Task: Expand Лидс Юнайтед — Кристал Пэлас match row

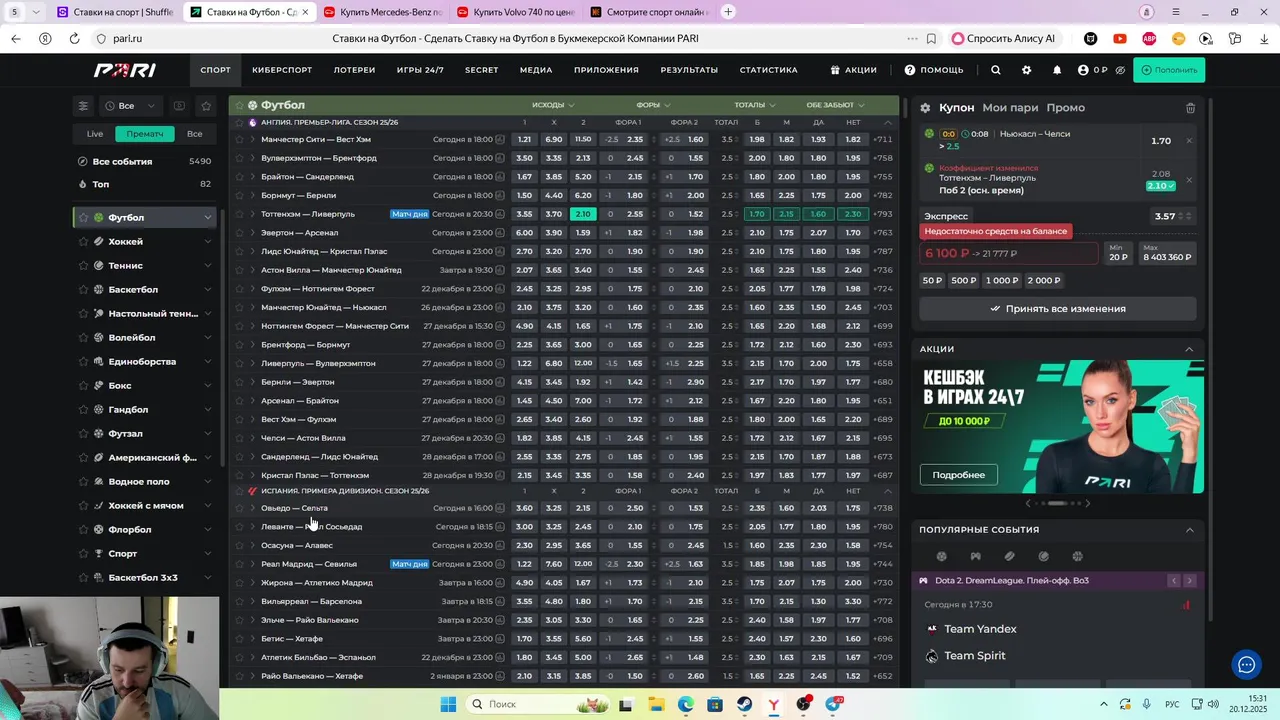Action: coord(252,251)
